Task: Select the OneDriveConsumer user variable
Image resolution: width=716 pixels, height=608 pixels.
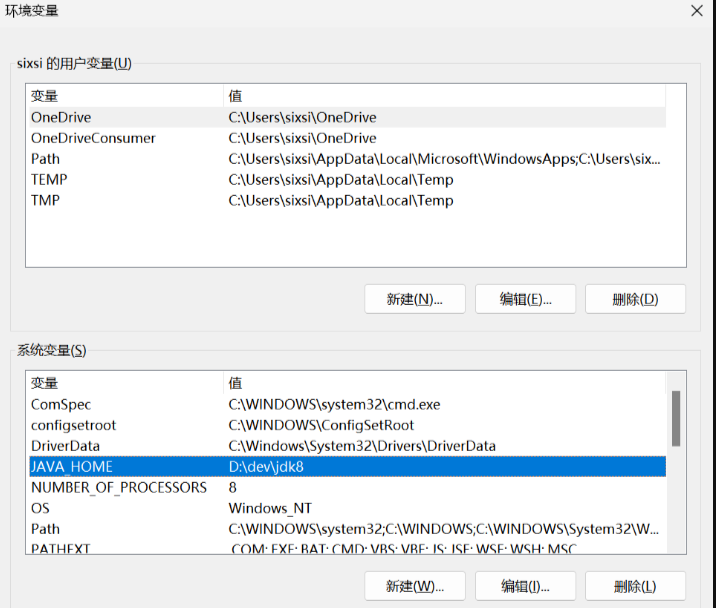Action: click(93, 138)
